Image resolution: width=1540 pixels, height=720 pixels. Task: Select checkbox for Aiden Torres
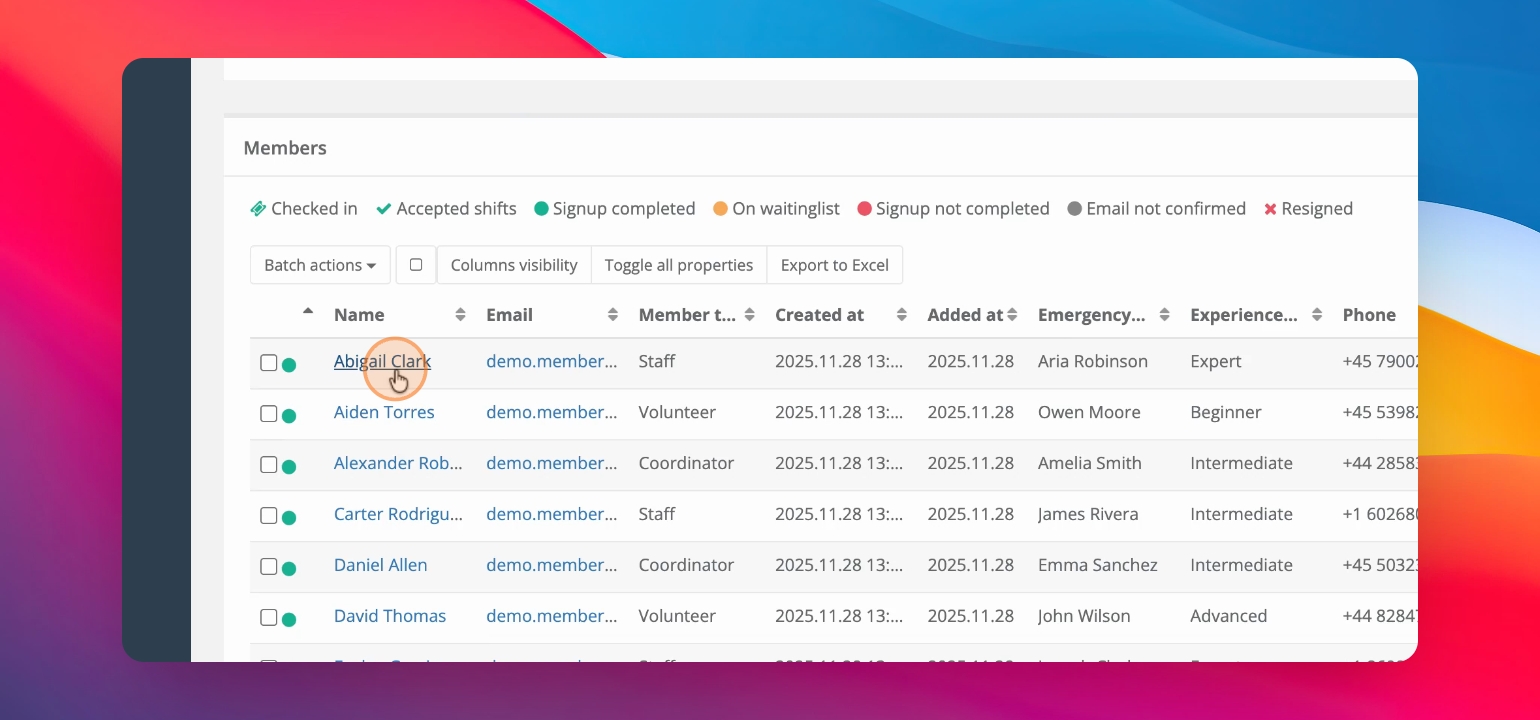268,414
